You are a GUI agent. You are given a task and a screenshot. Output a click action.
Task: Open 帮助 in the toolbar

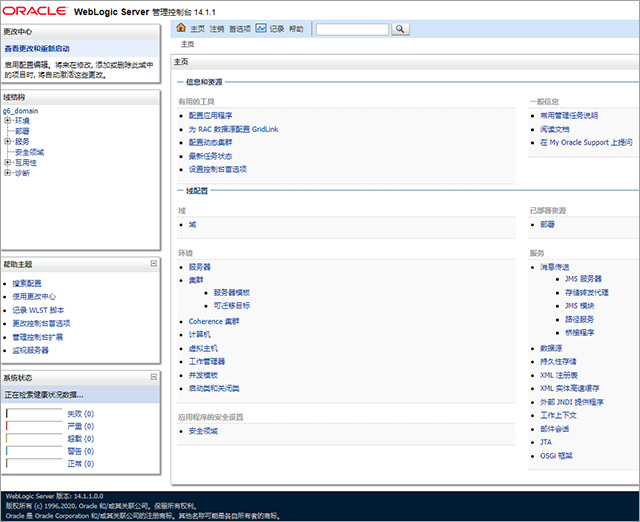(296, 29)
